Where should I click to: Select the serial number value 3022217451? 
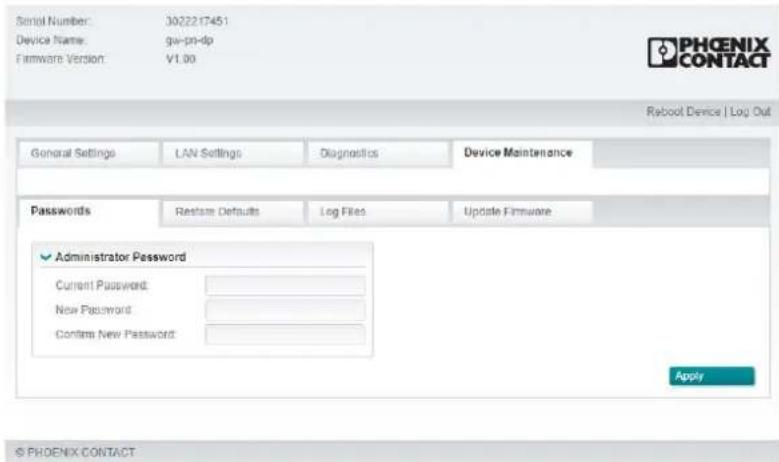coord(197,21)
